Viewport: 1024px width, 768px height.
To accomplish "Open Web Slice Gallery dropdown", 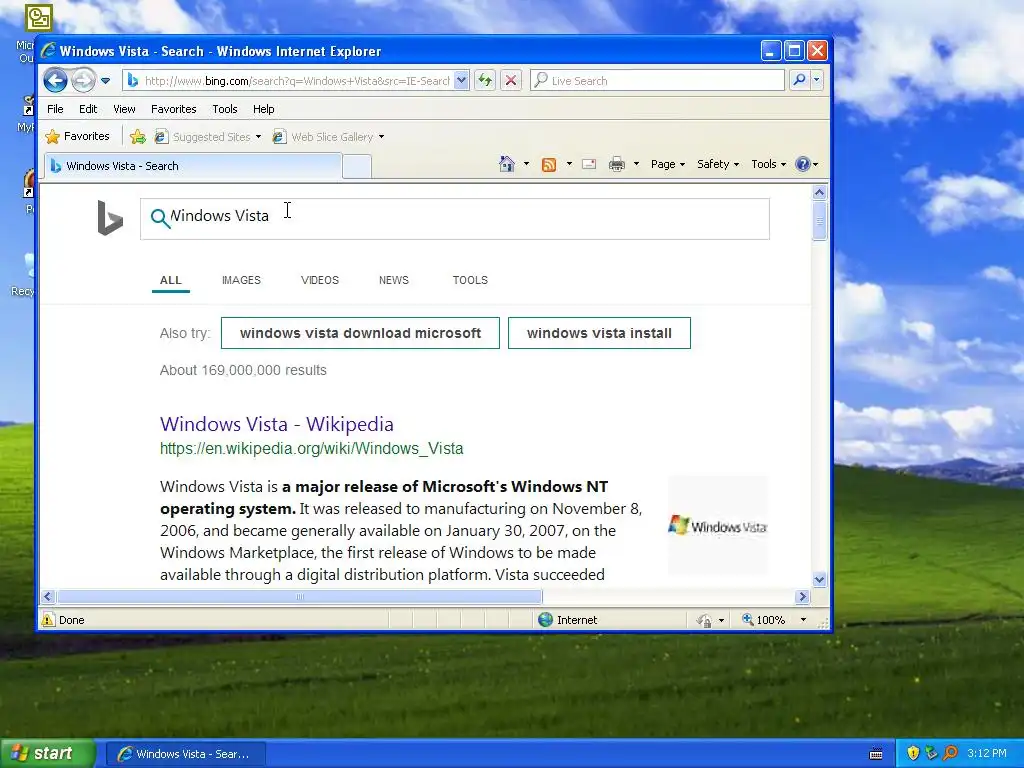I will (x=328, y=136).
